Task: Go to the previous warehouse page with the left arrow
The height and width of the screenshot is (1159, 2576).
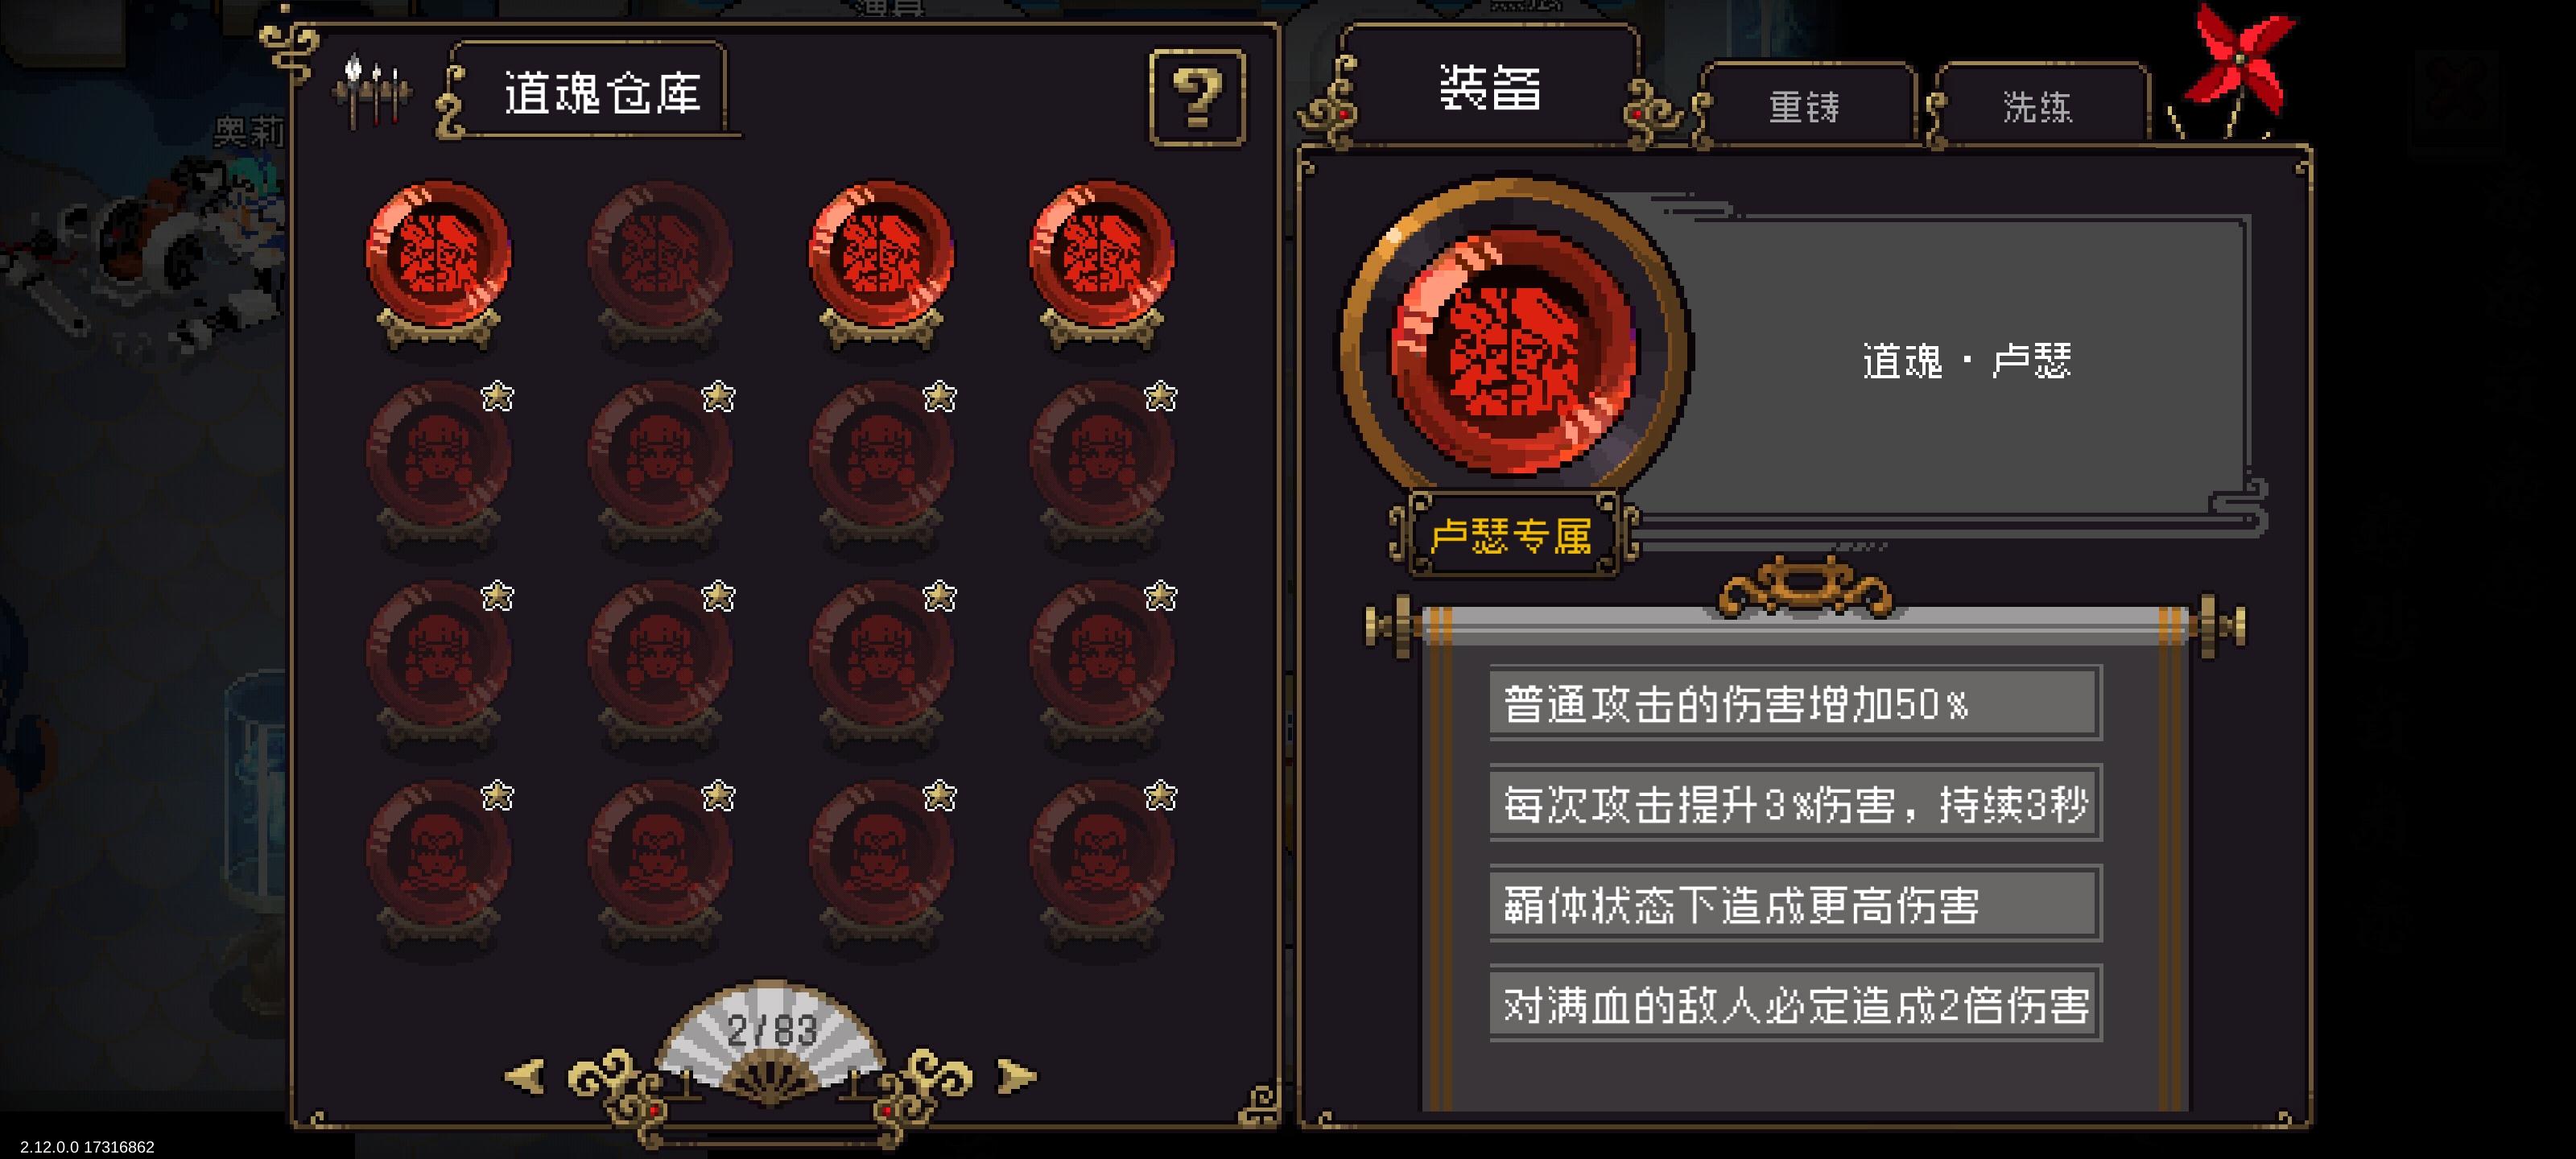Action: [x=525, y=1076]
